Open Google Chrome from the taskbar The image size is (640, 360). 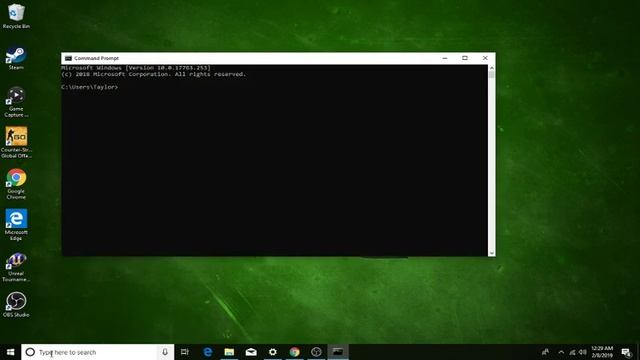[x=294, y=352]
